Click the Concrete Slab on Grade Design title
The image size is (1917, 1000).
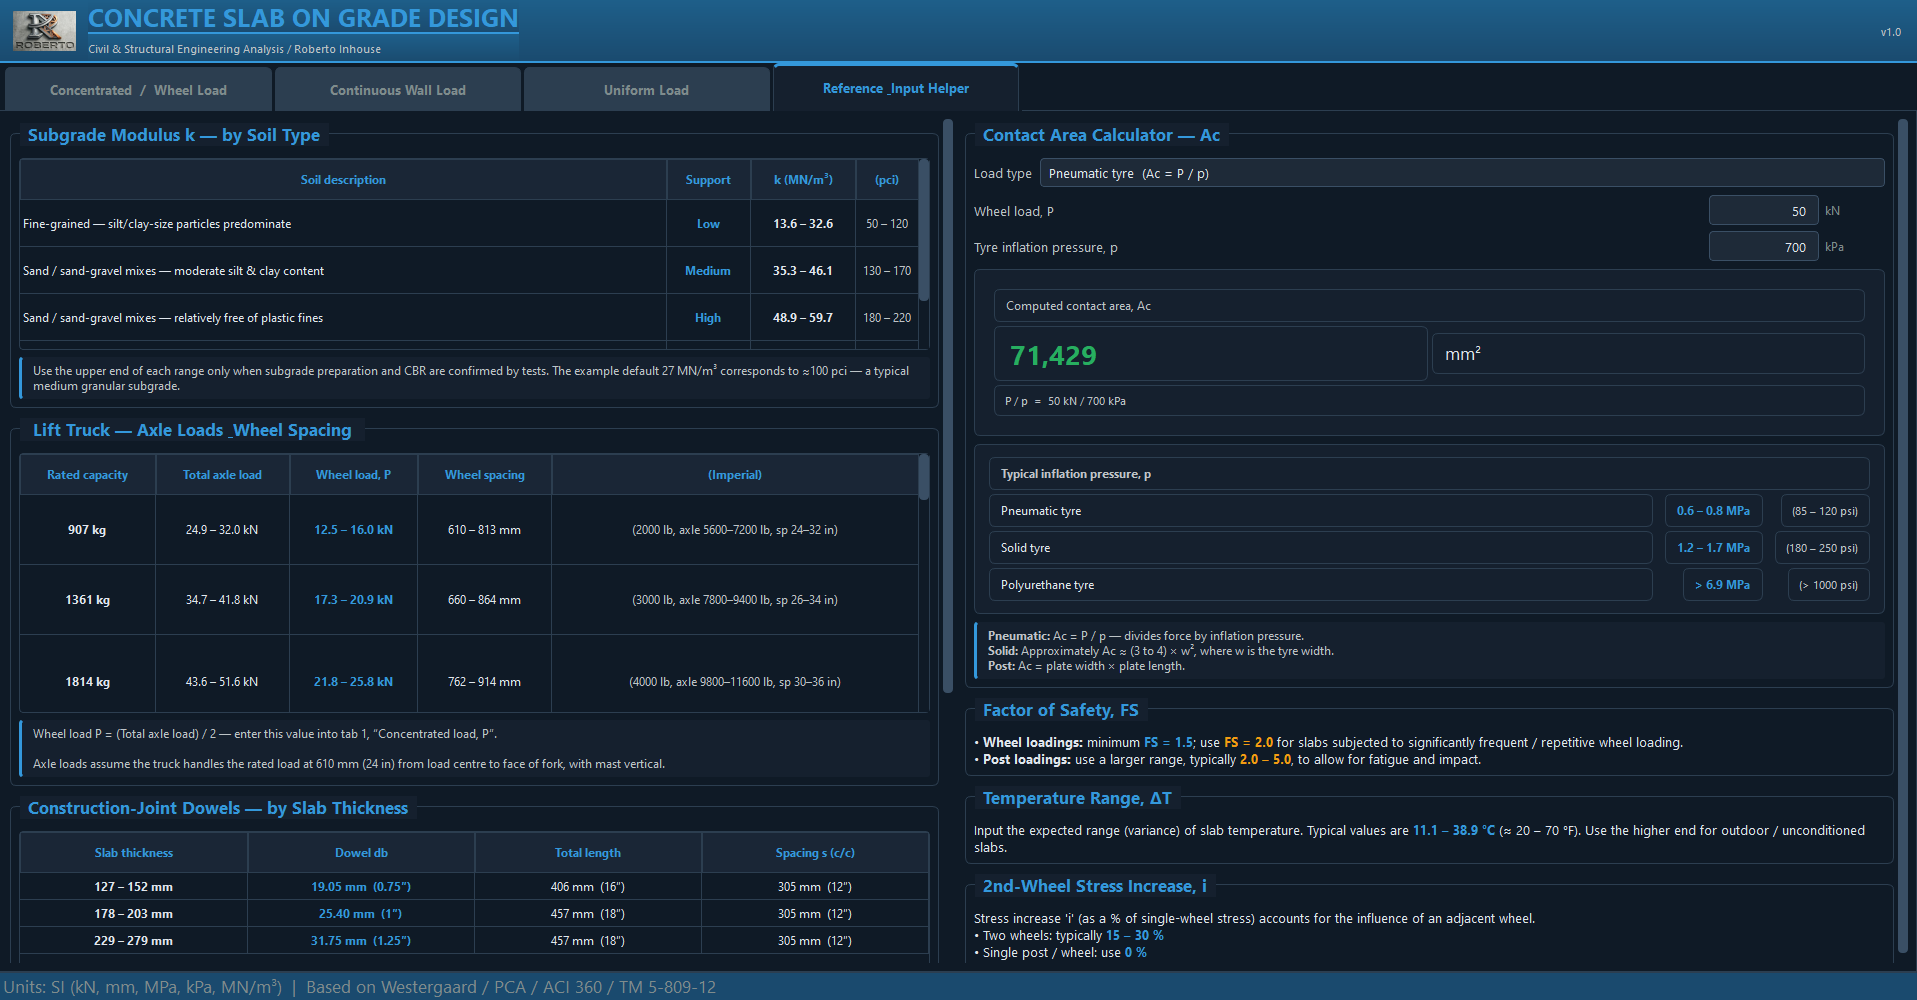pyautogui.click(x=303, y=19)
